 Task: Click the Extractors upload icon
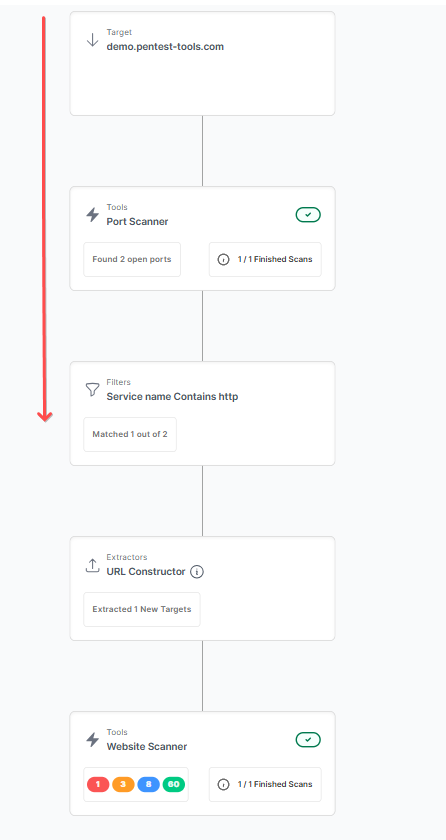point(93,565)
